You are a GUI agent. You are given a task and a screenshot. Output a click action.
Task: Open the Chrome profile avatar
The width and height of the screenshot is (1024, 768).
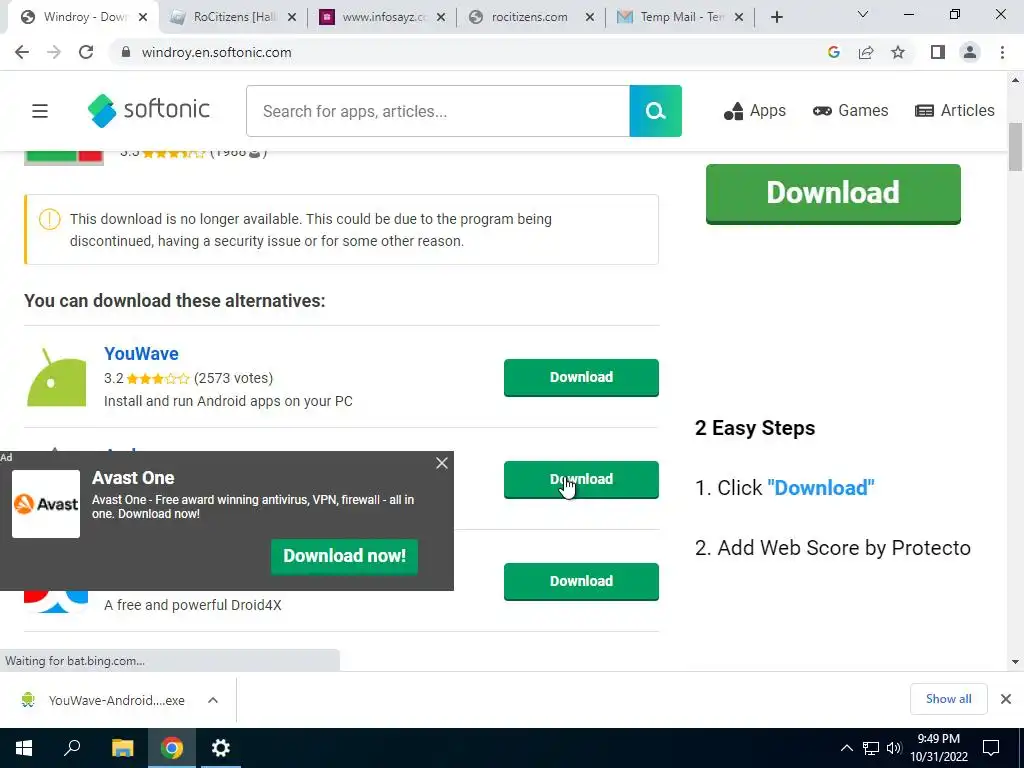(x=970, y=52)
